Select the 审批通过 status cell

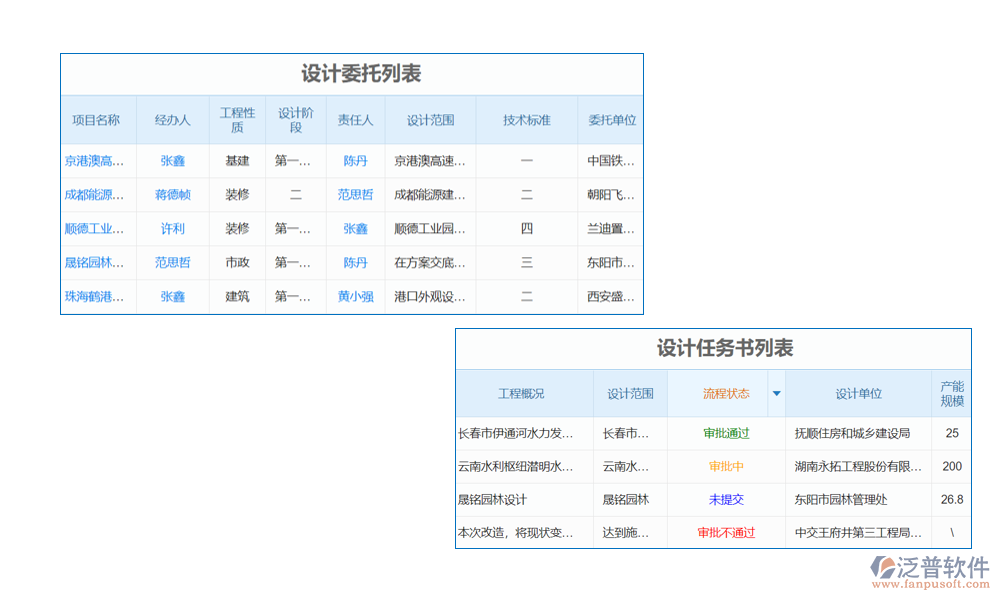pos(726,434)
